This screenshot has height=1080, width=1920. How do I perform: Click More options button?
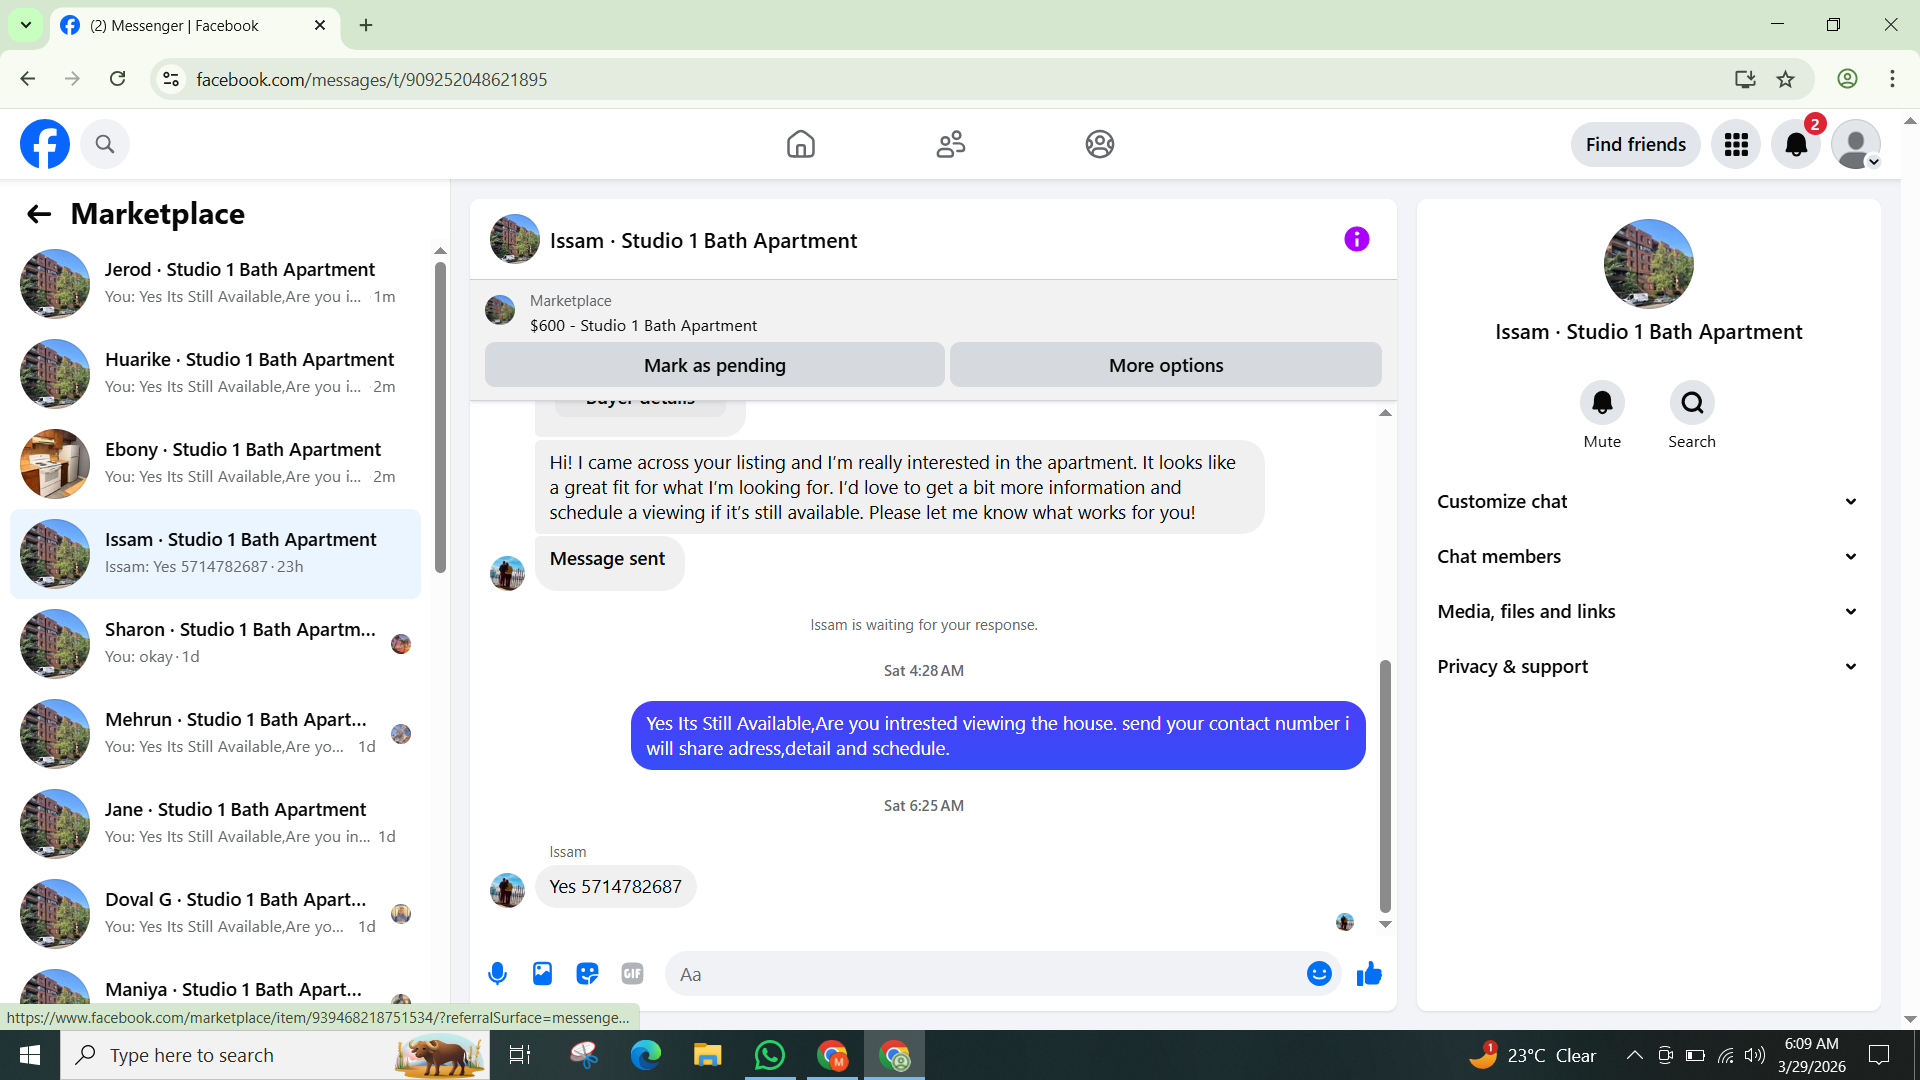pyautogui.click(x=1166, y=365)
